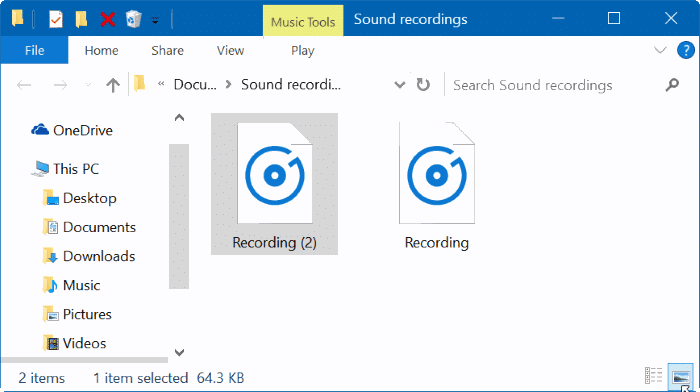The height and width of the screenshot is (392, 700).
Task: Select the Music Tools contextual tab
Action: point(303,21)
